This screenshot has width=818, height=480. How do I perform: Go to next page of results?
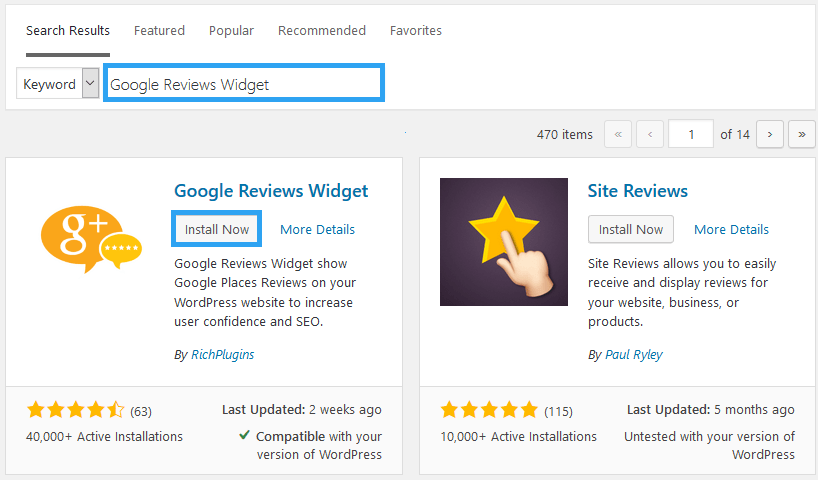tap(769, 135)
